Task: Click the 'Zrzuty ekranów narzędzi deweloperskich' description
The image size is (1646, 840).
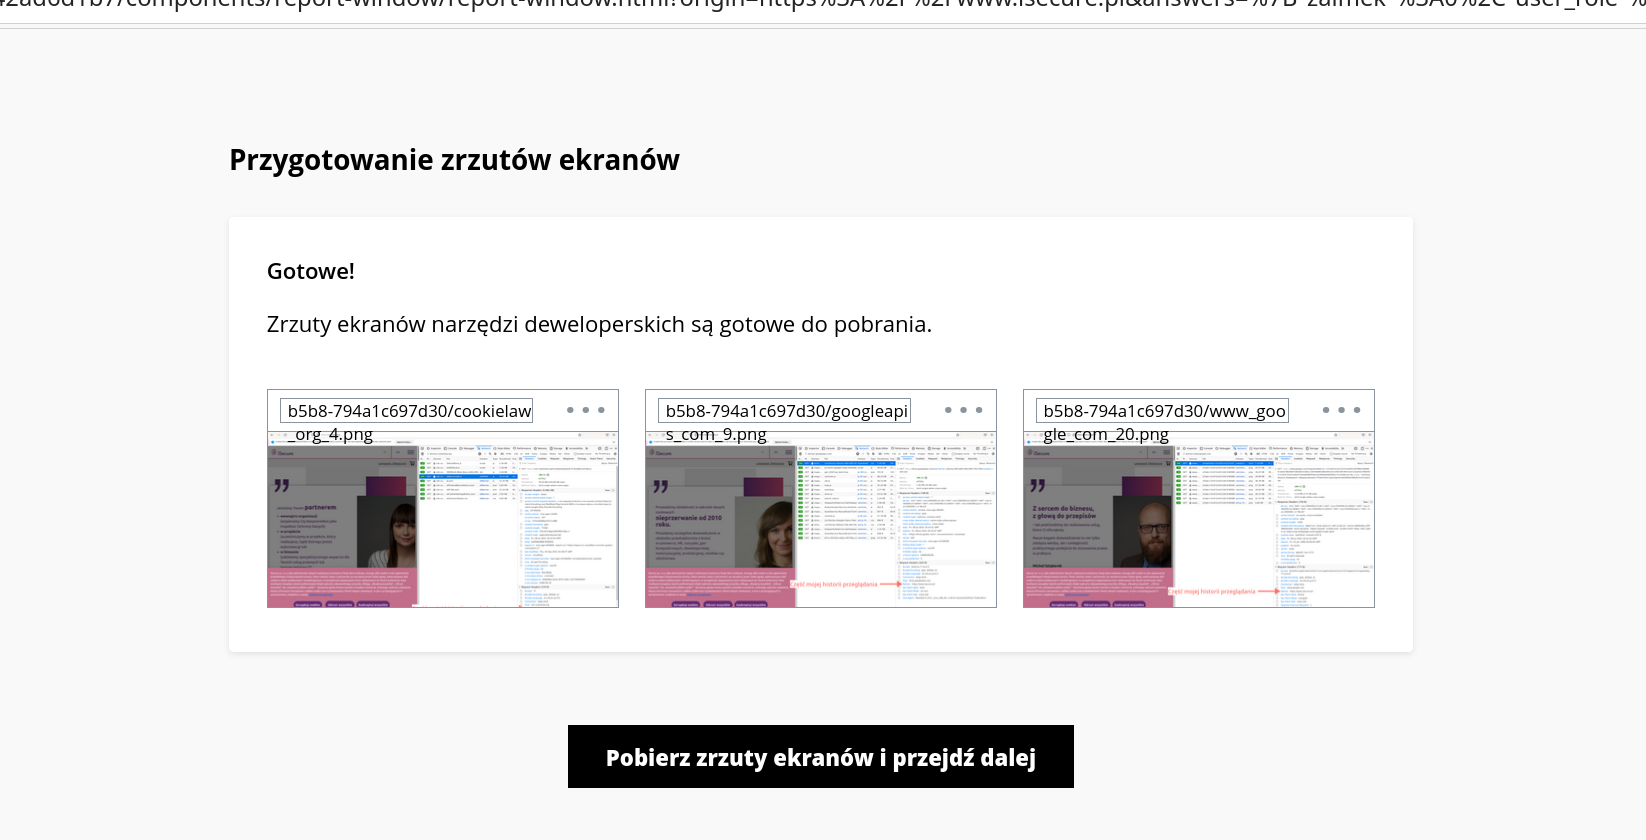Action: pos(599,325)
